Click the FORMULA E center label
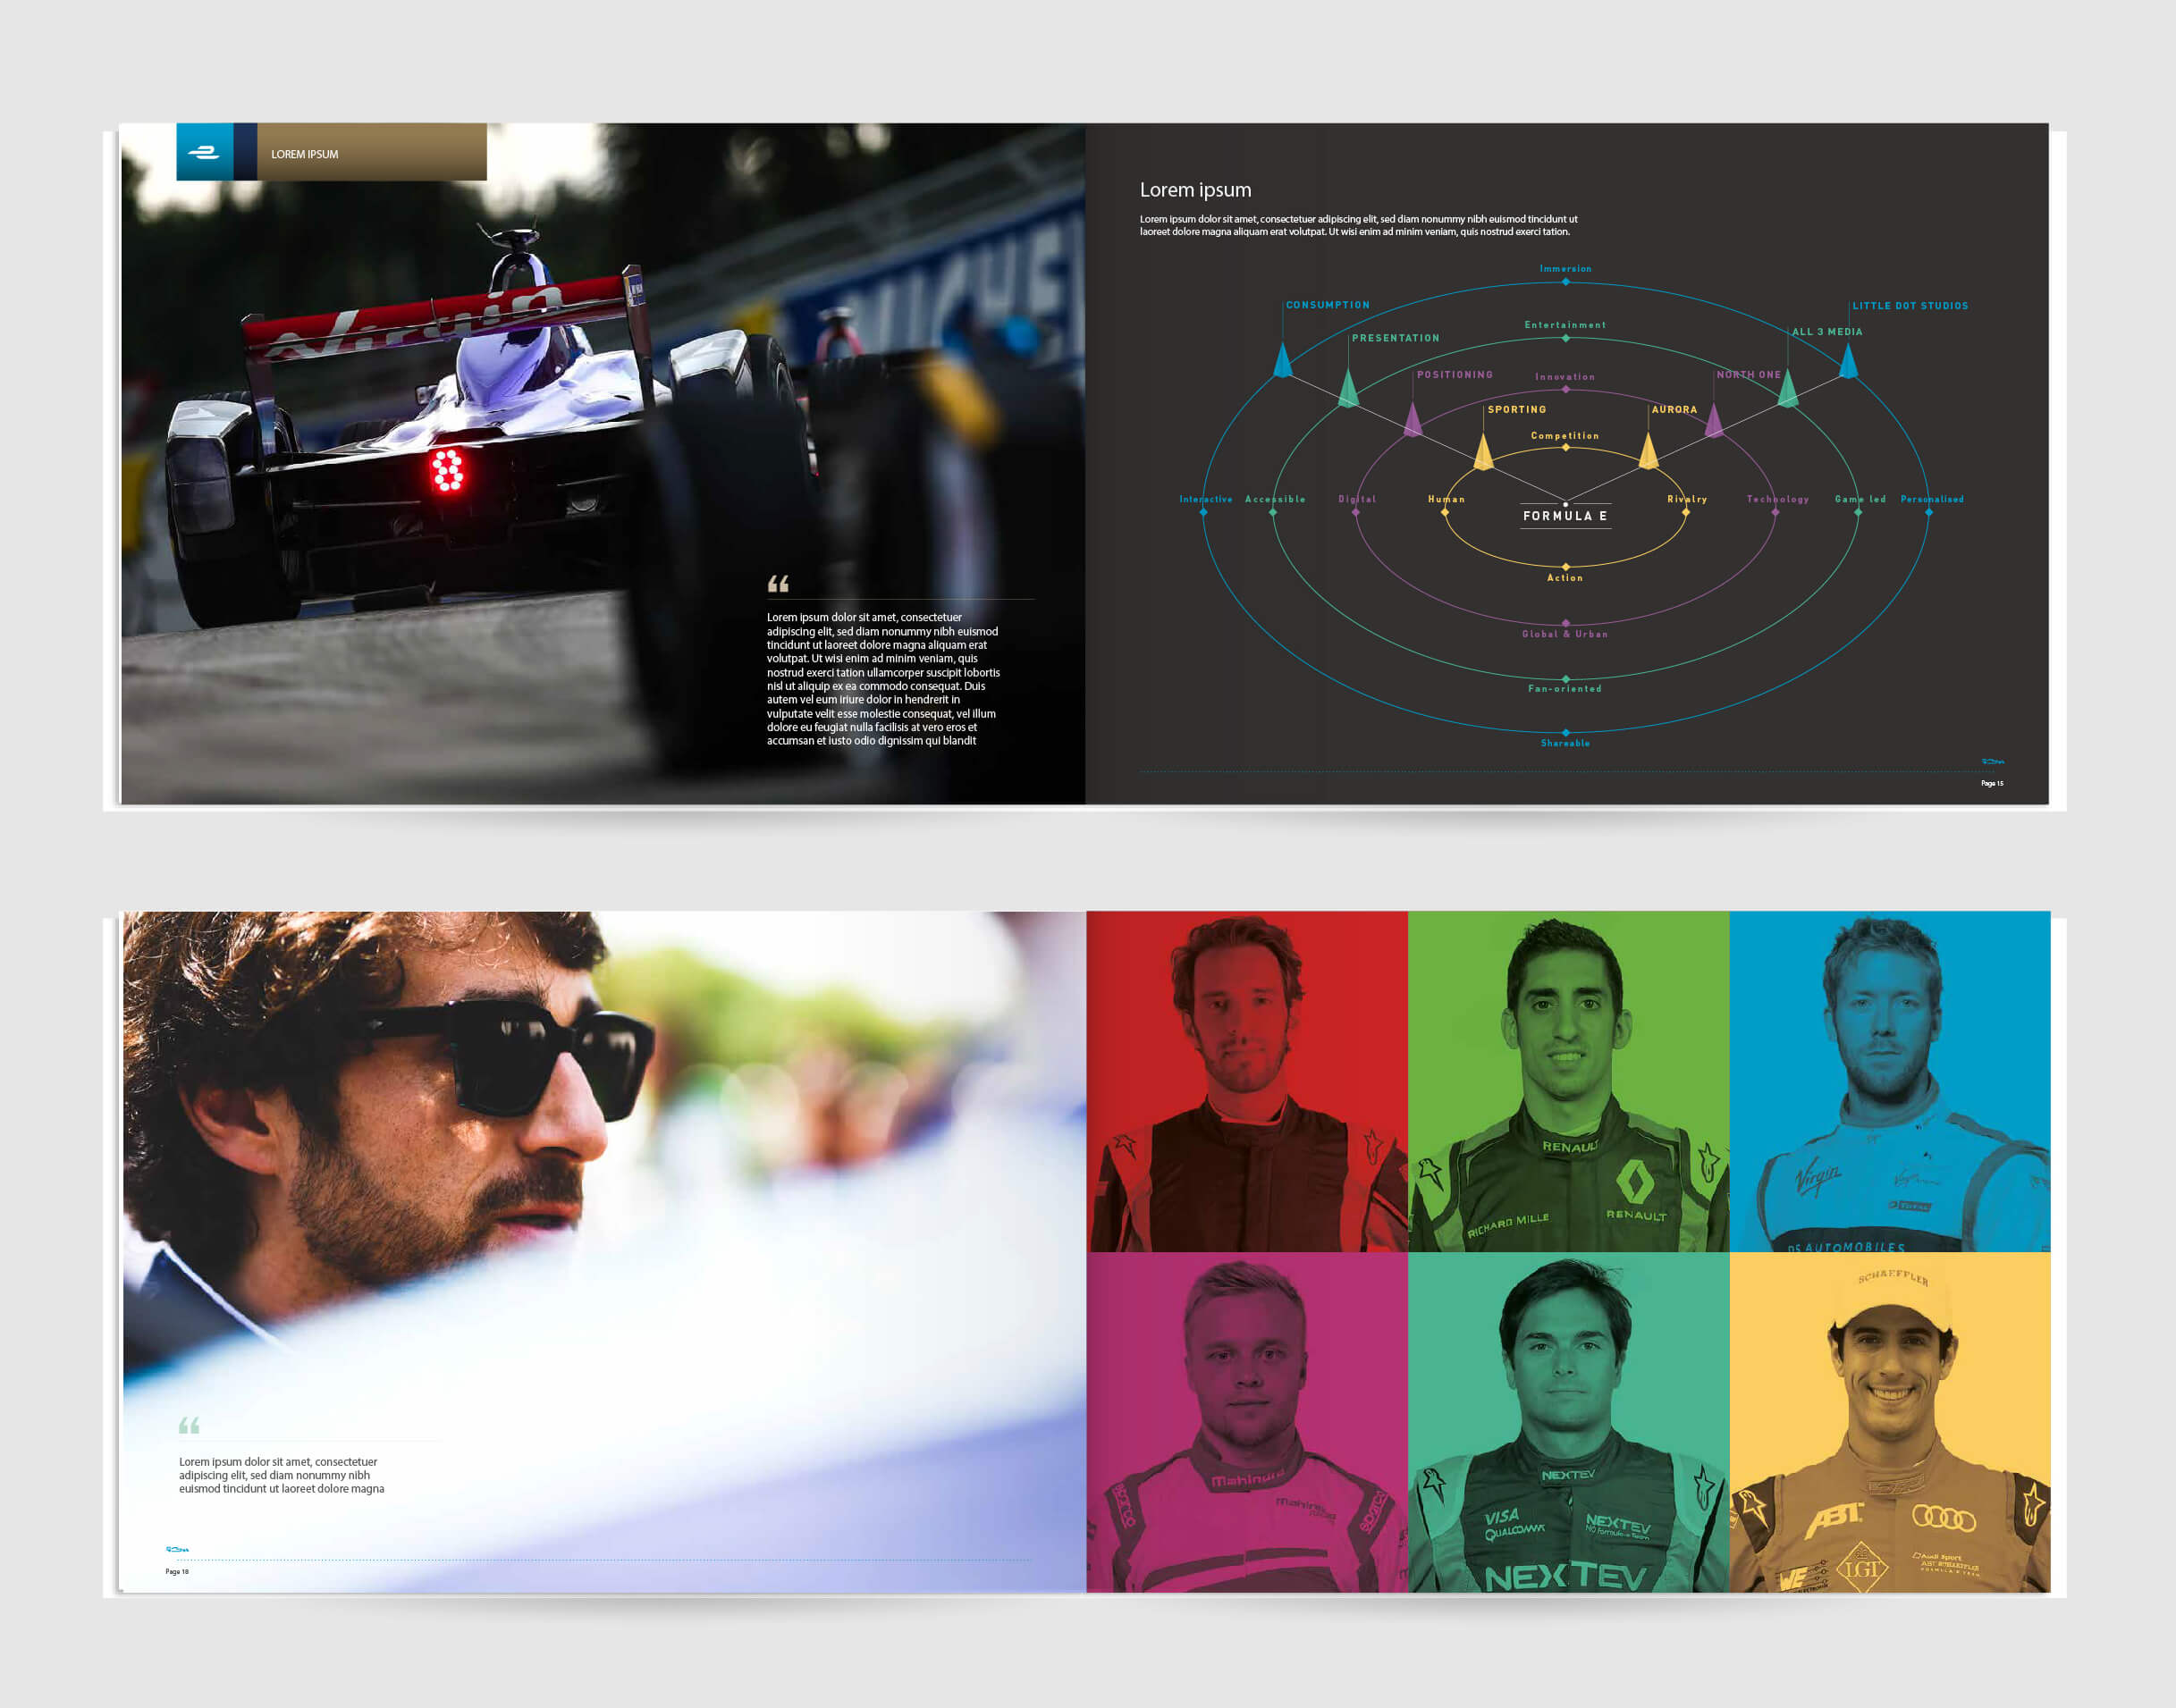 (1565, 516)
